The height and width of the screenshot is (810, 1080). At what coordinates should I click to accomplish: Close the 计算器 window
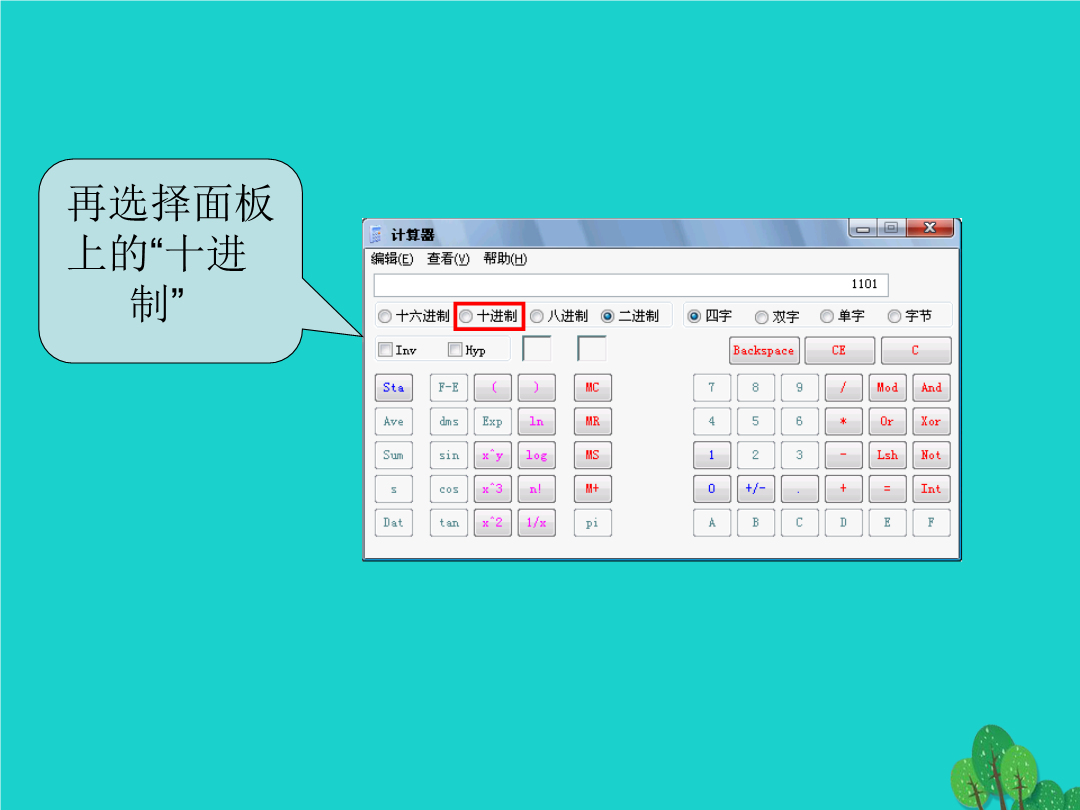click(x=930, y=227)
